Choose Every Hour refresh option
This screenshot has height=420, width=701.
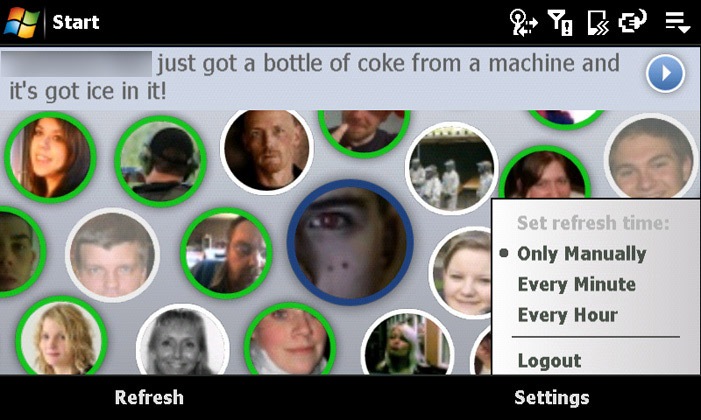tap(568, 315)
